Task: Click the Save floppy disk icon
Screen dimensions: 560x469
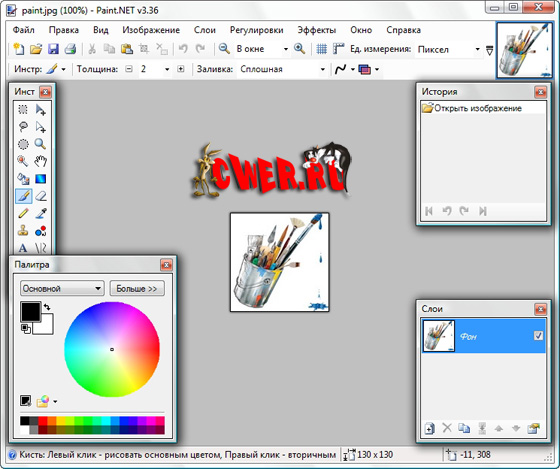Action: point(53,49)
